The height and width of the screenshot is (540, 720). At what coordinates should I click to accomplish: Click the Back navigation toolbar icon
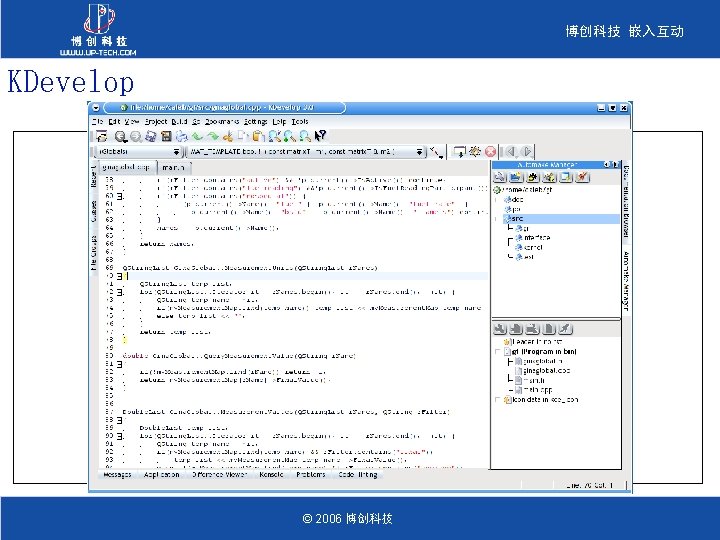[120, 136]
